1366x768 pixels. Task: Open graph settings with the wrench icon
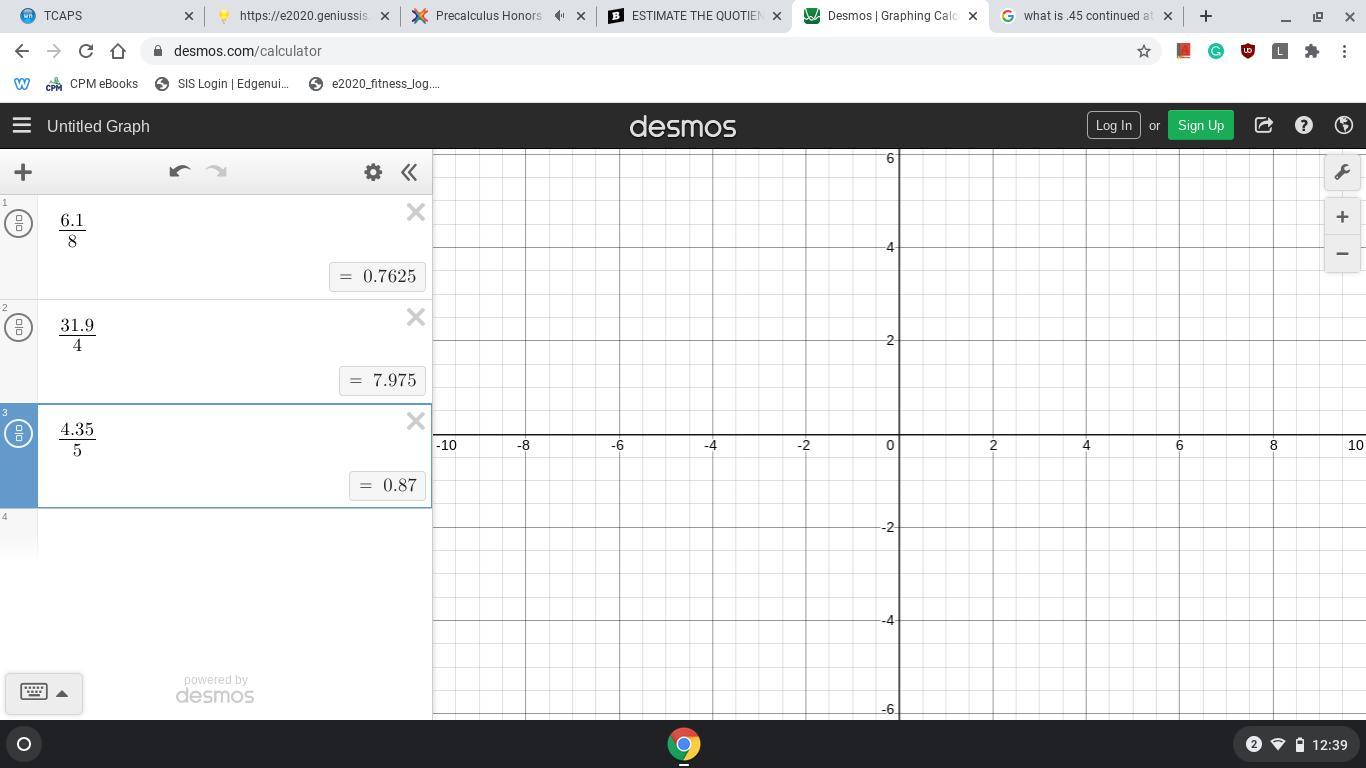(x=1342, y=171)
